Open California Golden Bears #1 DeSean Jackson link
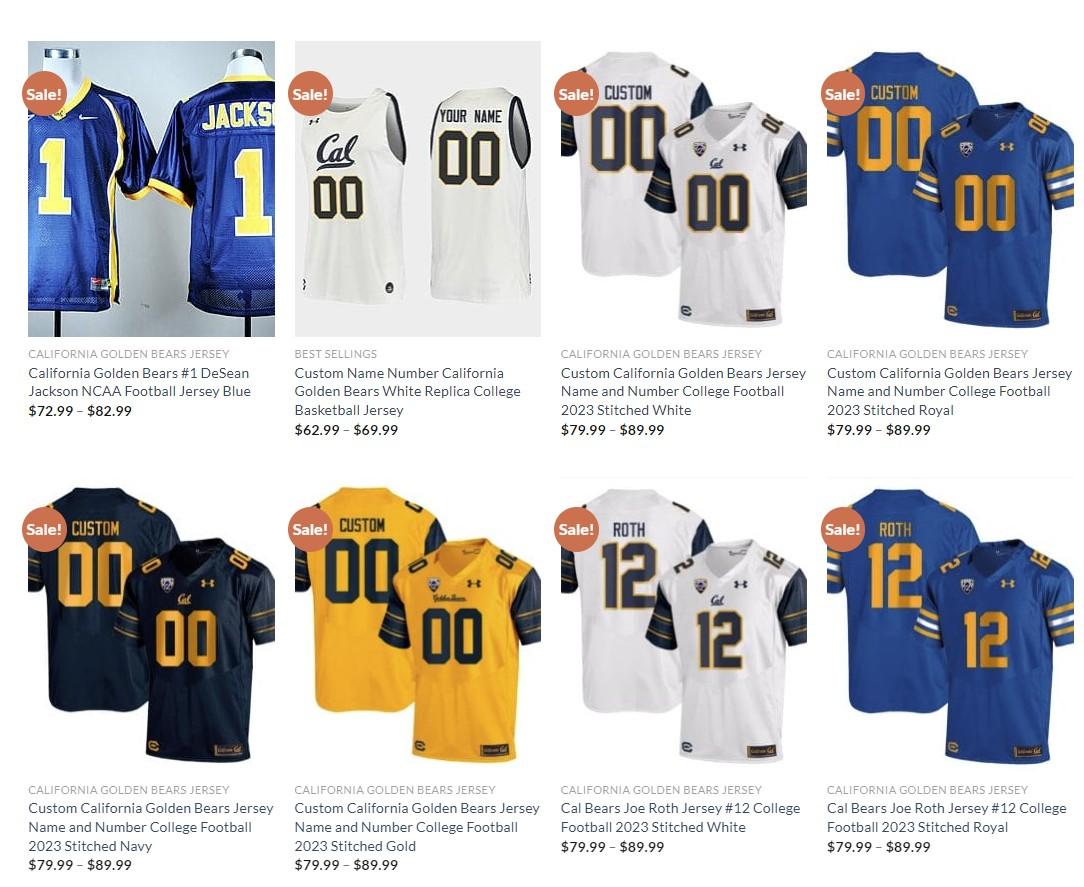1084x887 pixels. 139,382
